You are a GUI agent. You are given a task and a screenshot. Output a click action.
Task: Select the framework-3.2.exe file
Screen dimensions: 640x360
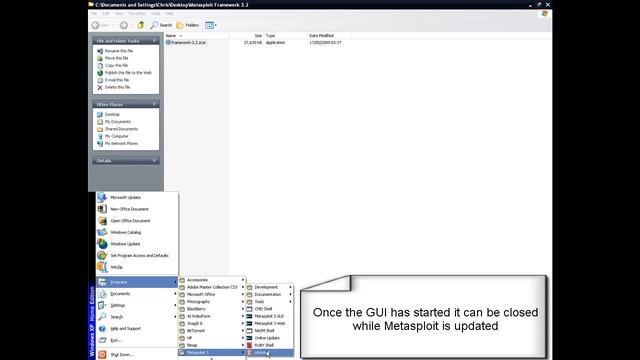186,42
